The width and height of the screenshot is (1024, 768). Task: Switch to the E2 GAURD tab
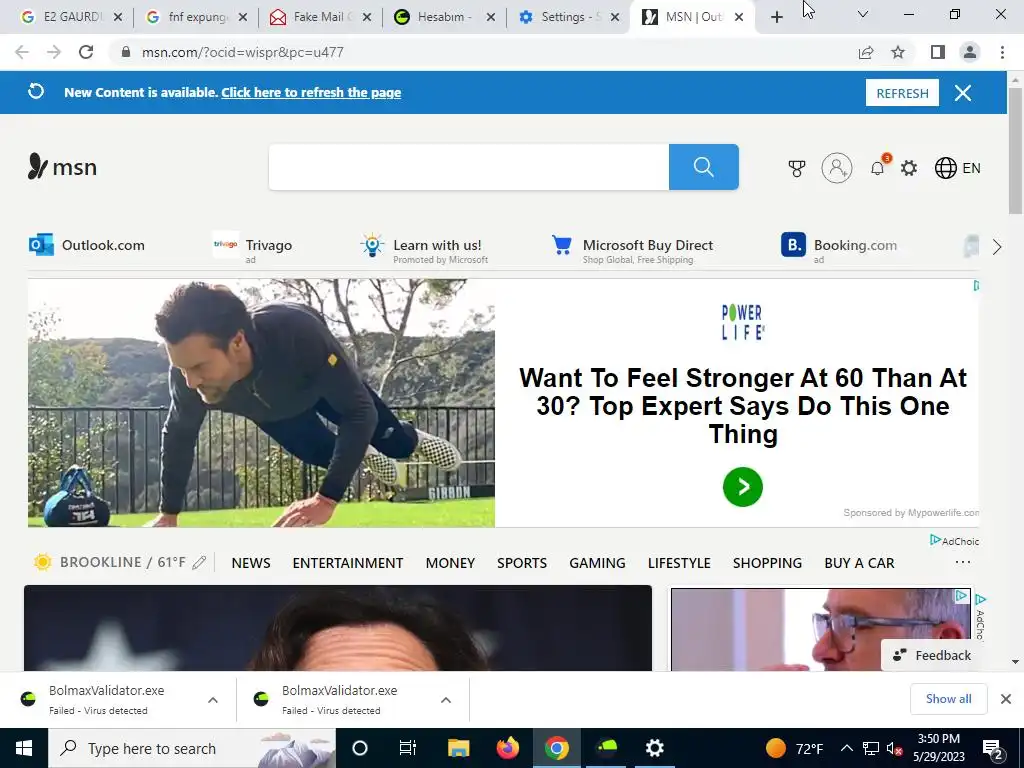tap(71, 17)
